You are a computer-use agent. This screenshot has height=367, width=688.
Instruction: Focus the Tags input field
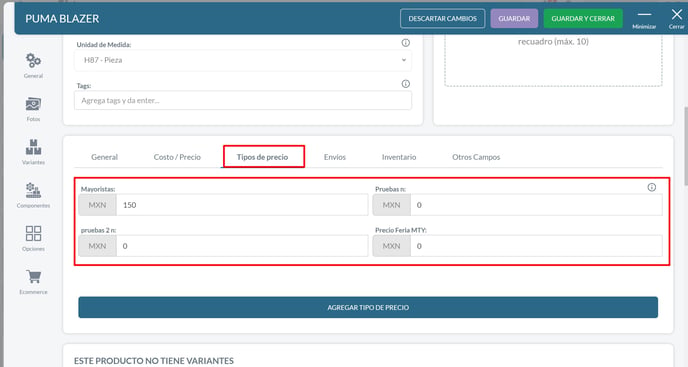click(x=243, y=101)
